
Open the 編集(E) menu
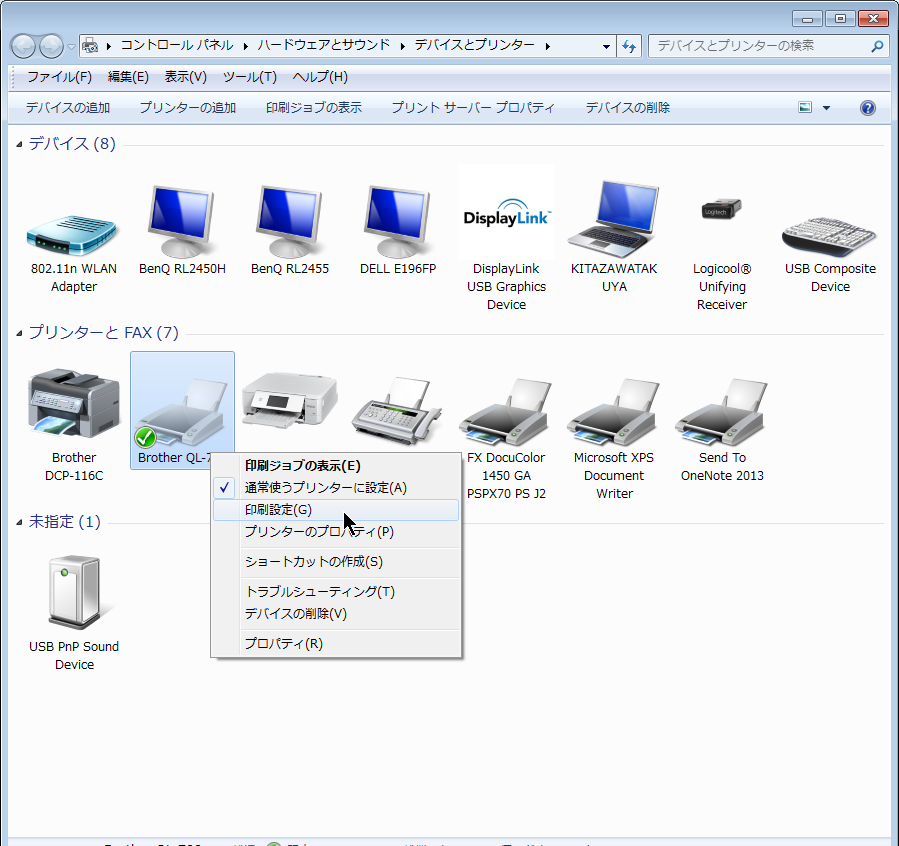tap(128, 77)
